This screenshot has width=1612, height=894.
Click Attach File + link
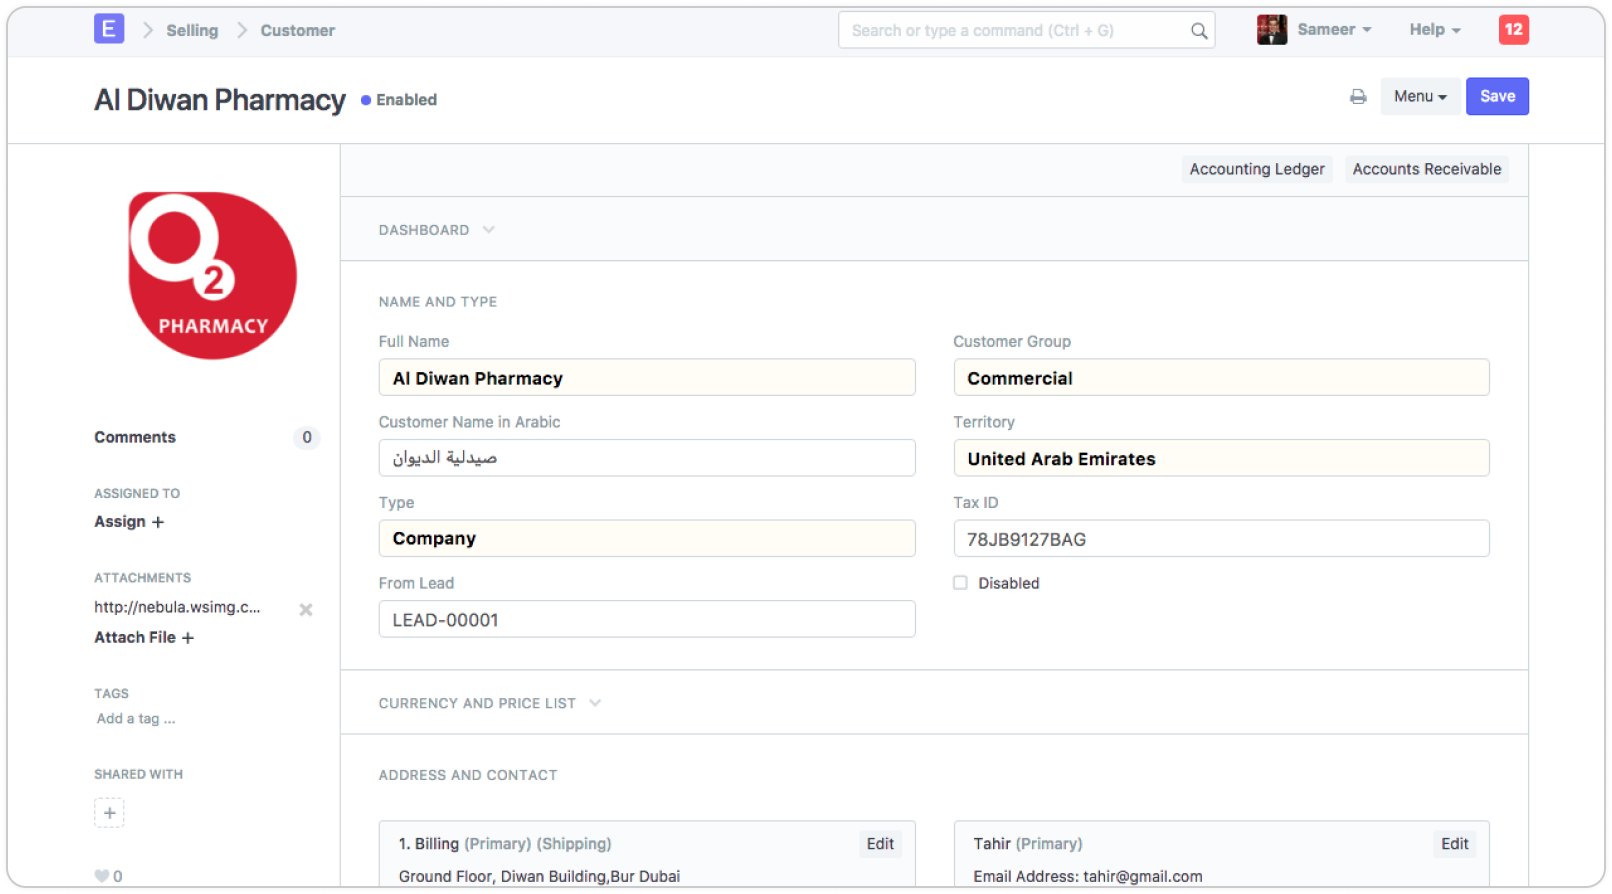[x=144, y=638]
